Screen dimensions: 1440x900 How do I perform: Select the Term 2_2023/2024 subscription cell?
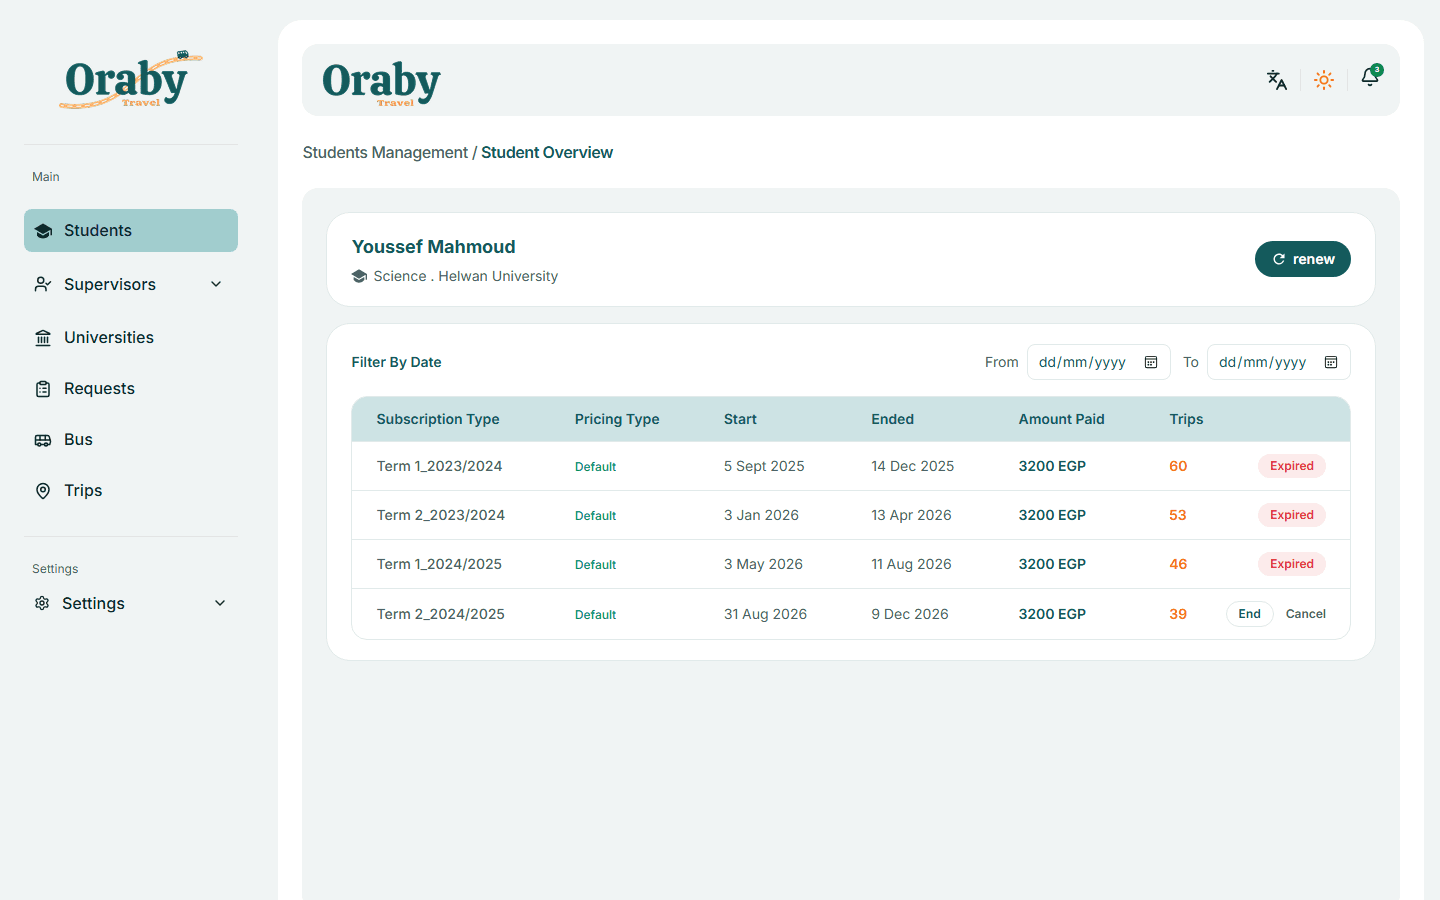click(x=441, y=515)
